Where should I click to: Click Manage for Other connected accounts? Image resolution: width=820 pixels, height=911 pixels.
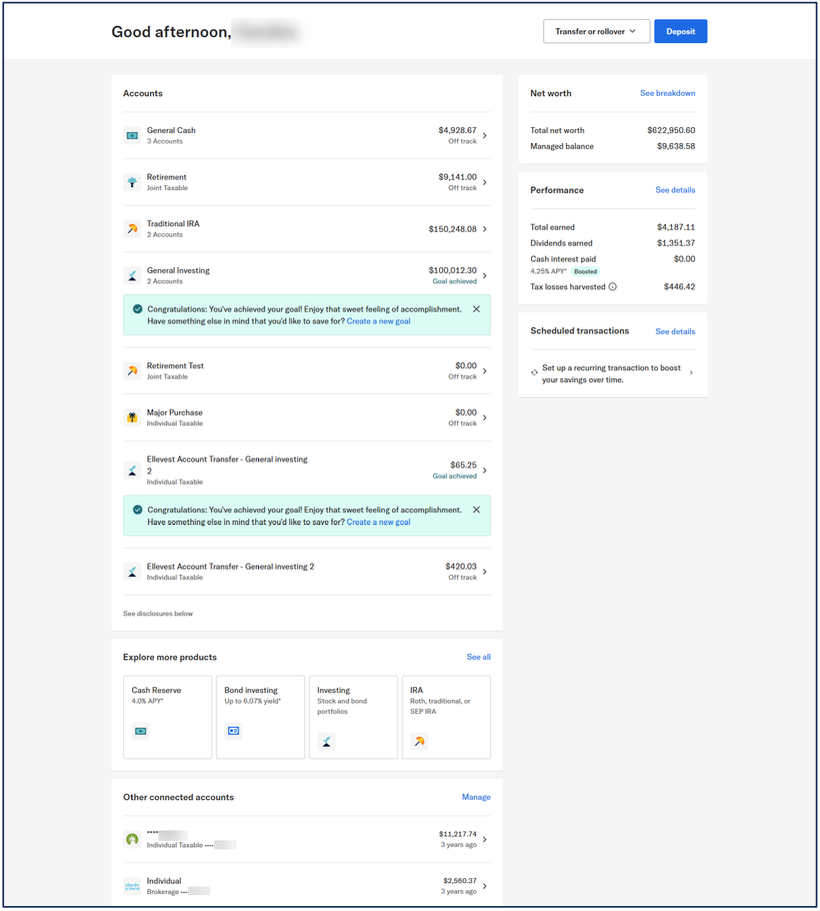[476, 797]
